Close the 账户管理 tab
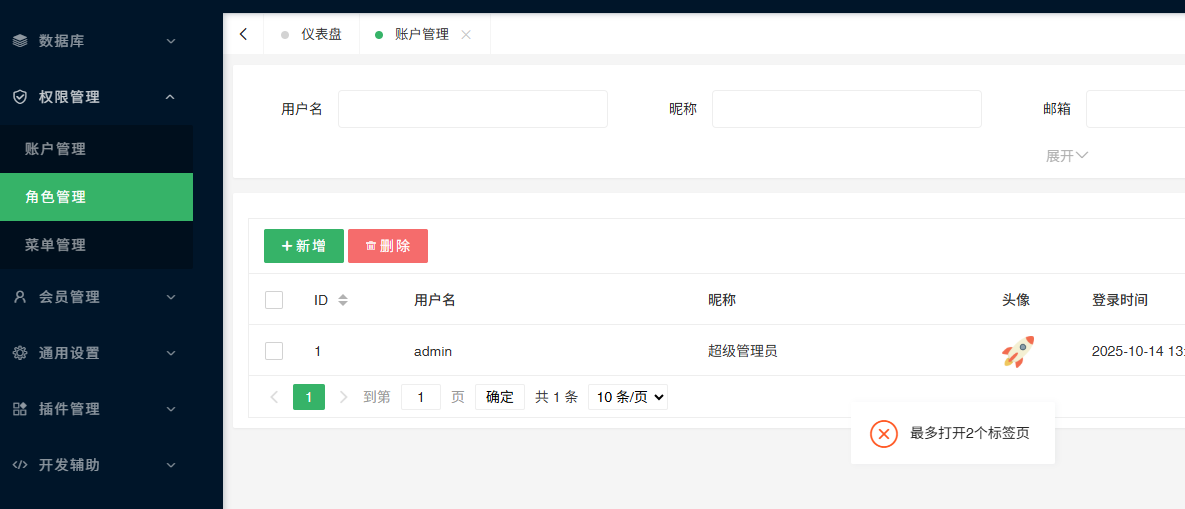This screenshot has width=1185, height=509. point(466,34)
